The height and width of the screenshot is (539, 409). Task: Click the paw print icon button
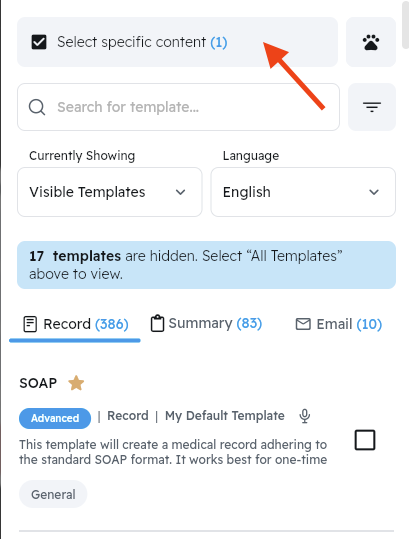[x=371, y=42]
